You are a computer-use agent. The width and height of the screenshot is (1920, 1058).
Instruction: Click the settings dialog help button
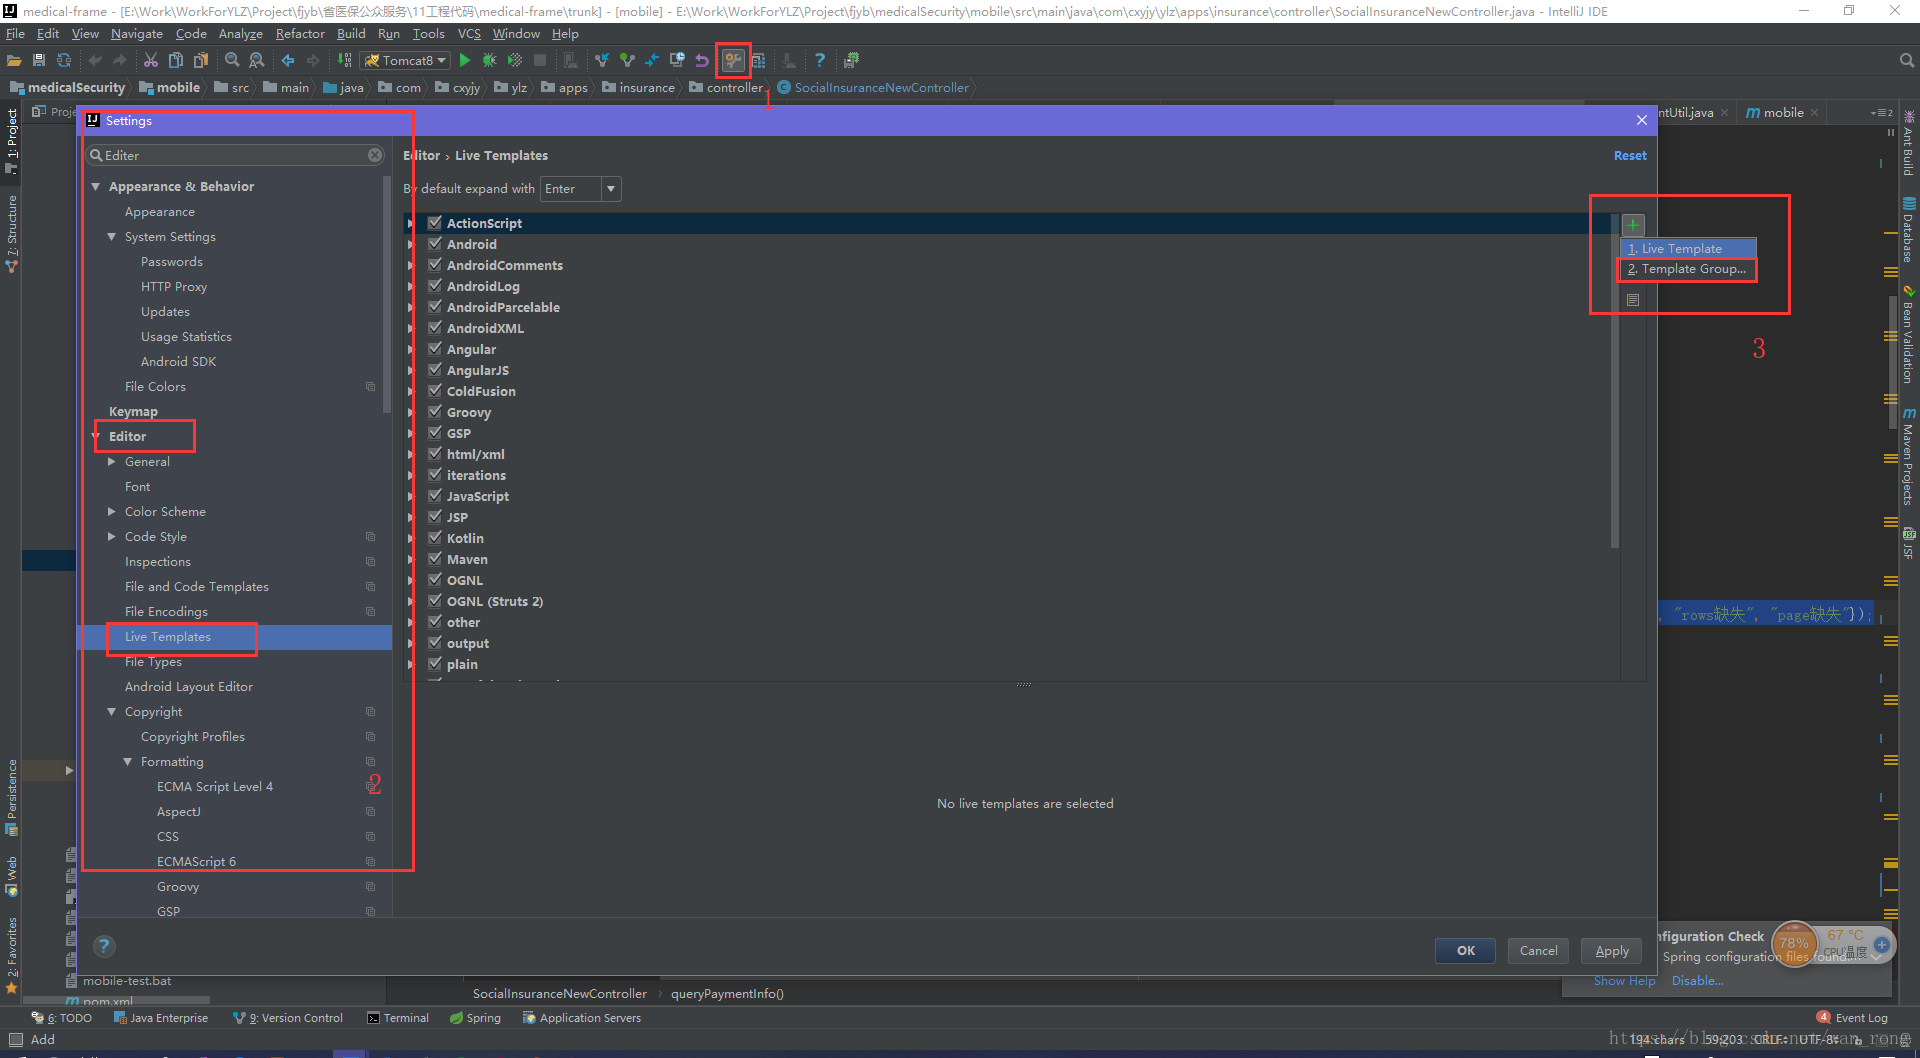coord(104,946)
